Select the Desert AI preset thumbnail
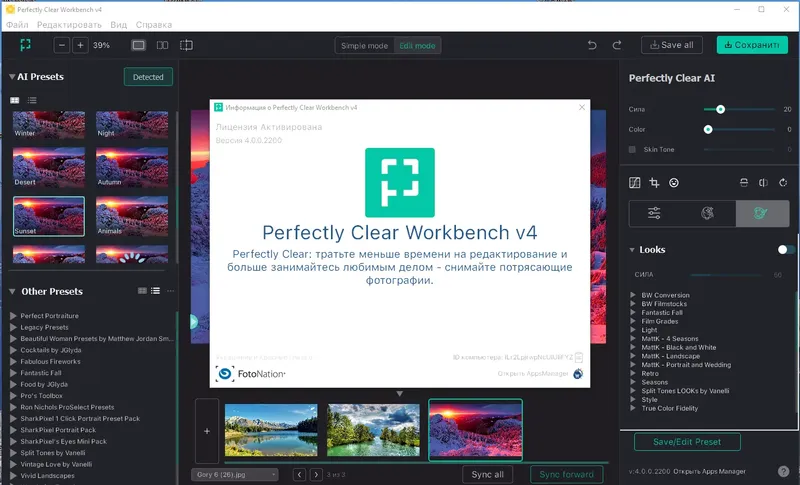The image size is (800, 485). [49, 168]
